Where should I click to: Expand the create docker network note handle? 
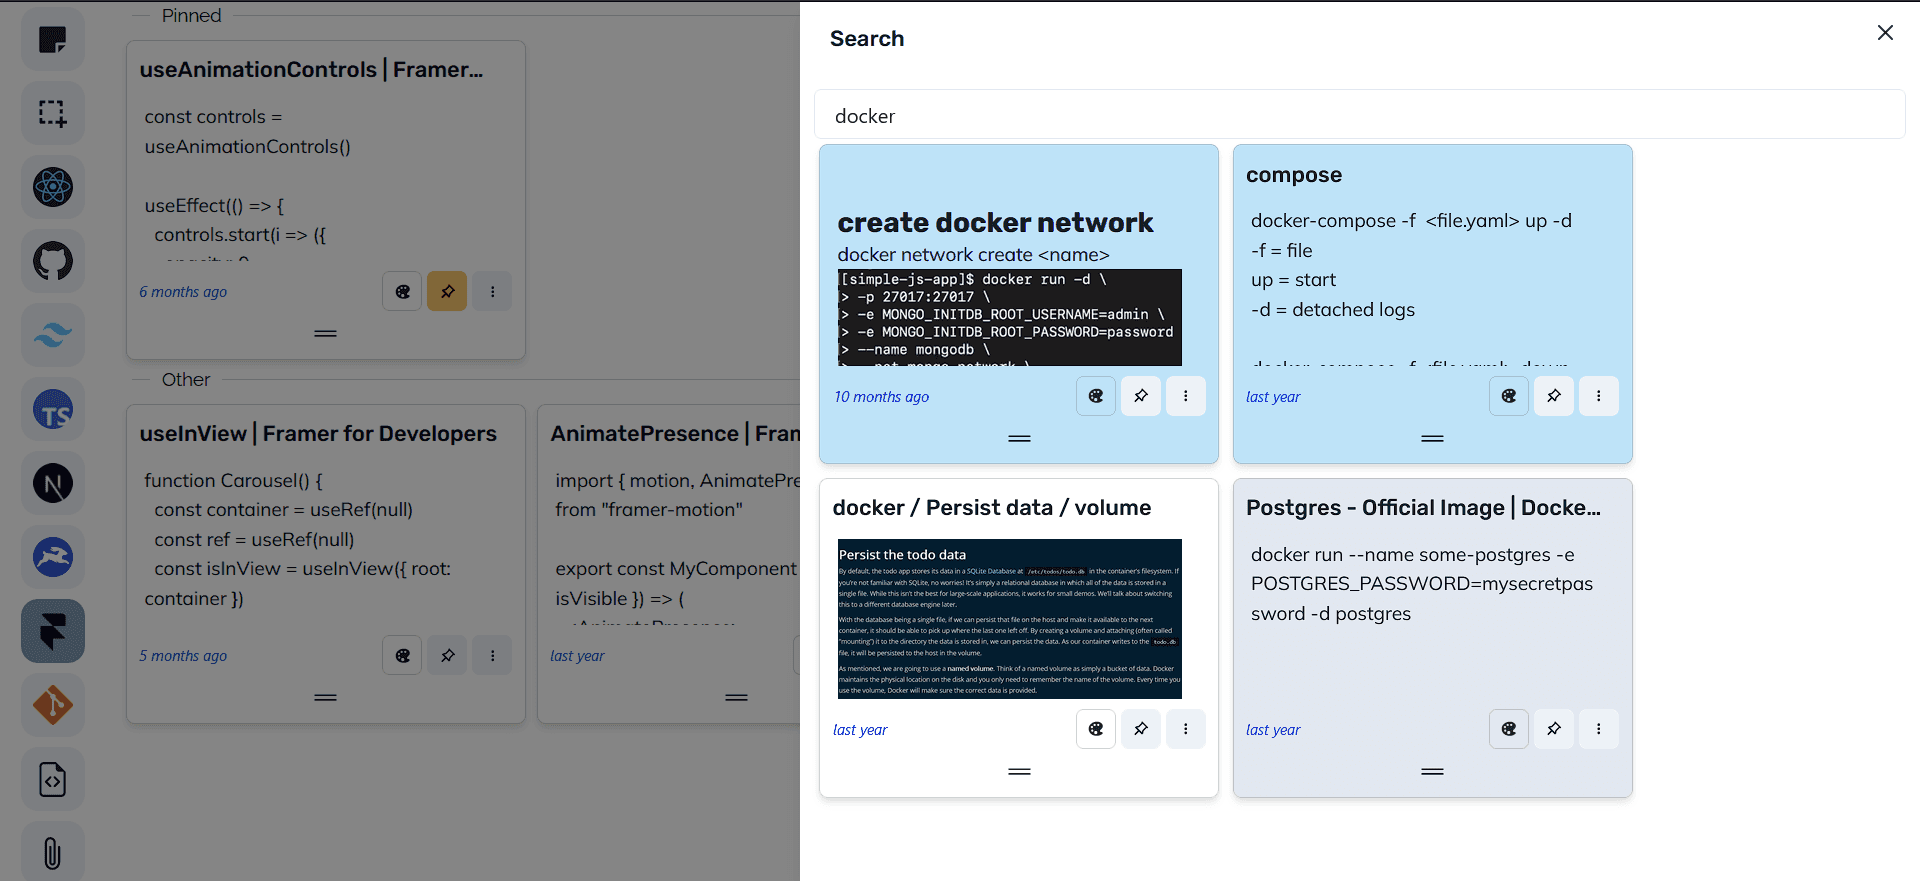pos(1019,439)
